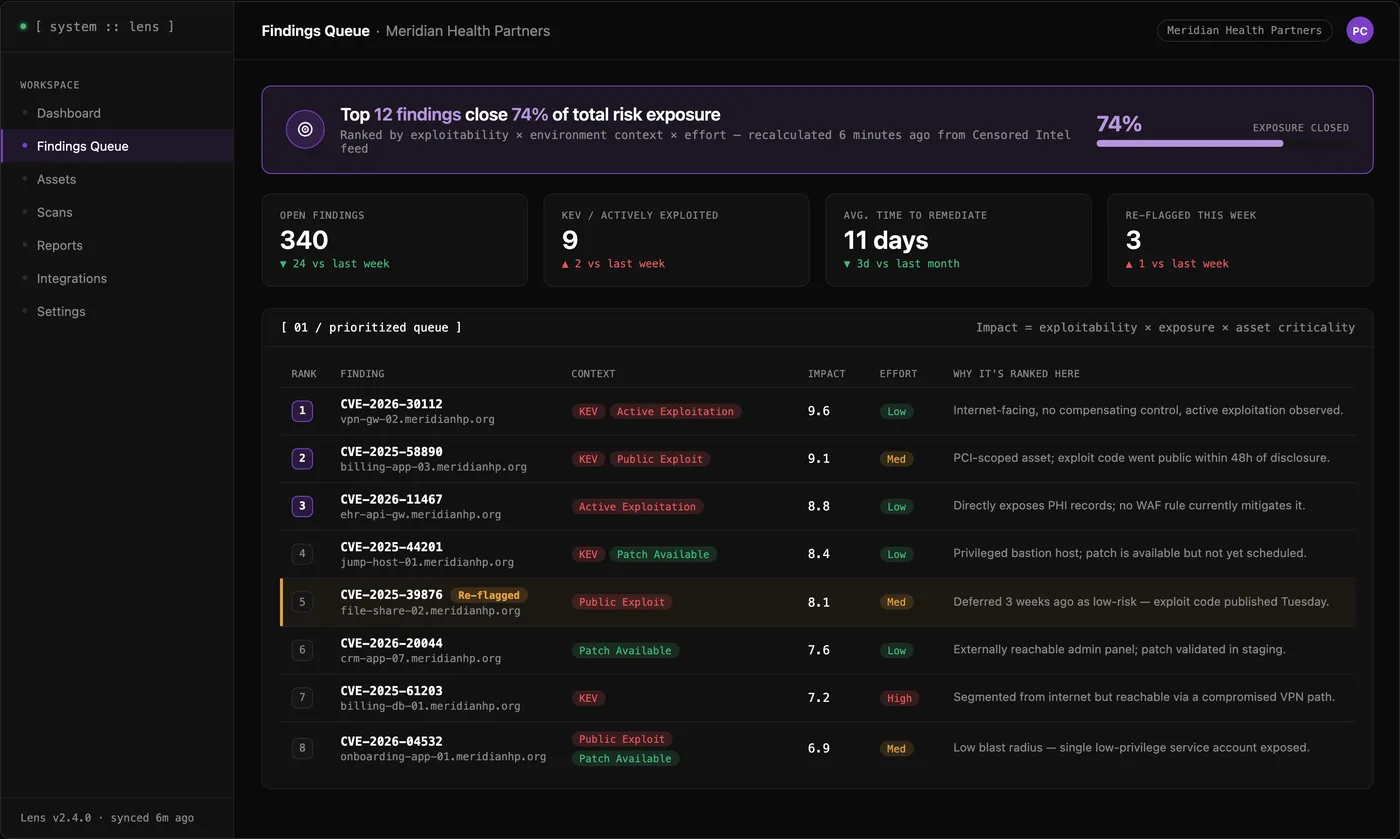
Task: Select the rank 2 badge for CVE-2025-58890
Action: (x=302, y=459)
